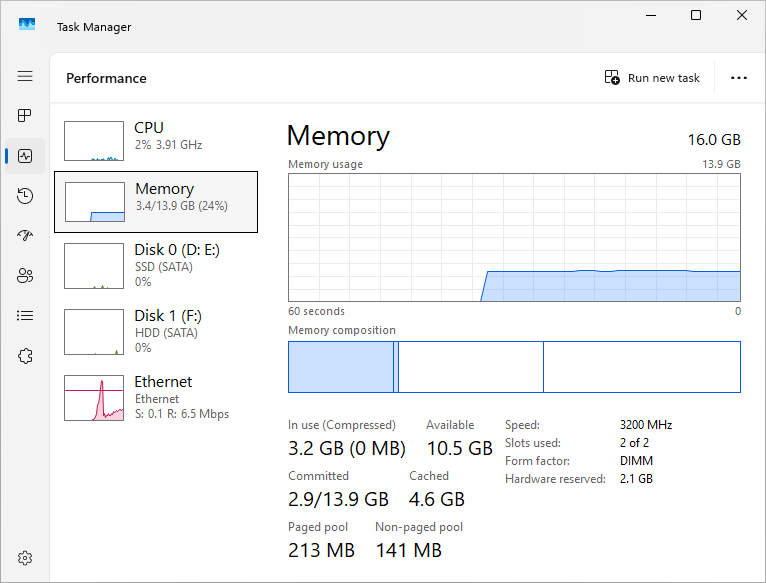Click the 2.1 GB hardware reserved value

[x=636, y=479]
